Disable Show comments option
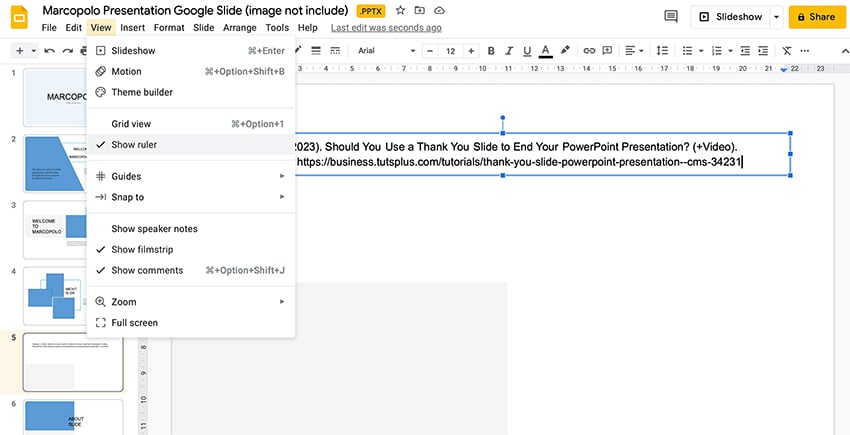 tap(147, 270)
